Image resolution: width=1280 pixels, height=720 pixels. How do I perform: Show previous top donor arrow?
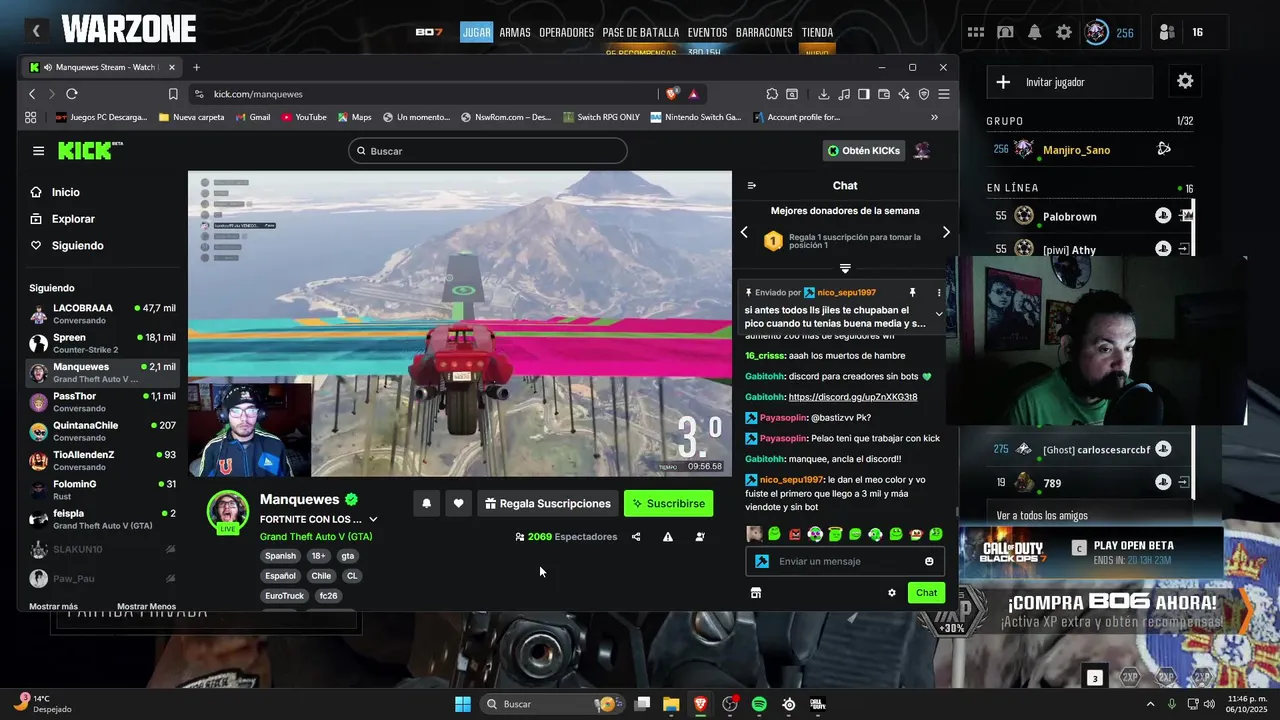tap(744, 232)
